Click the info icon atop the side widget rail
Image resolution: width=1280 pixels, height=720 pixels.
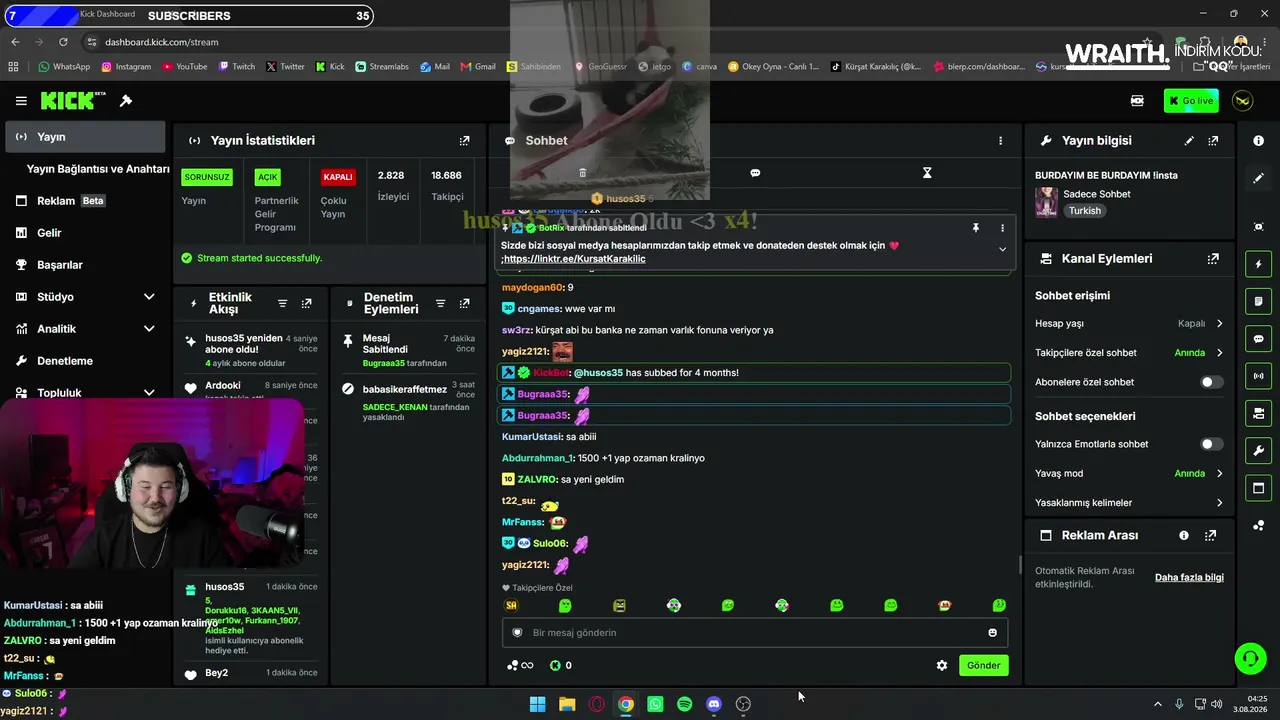(x=1258, y=141)
